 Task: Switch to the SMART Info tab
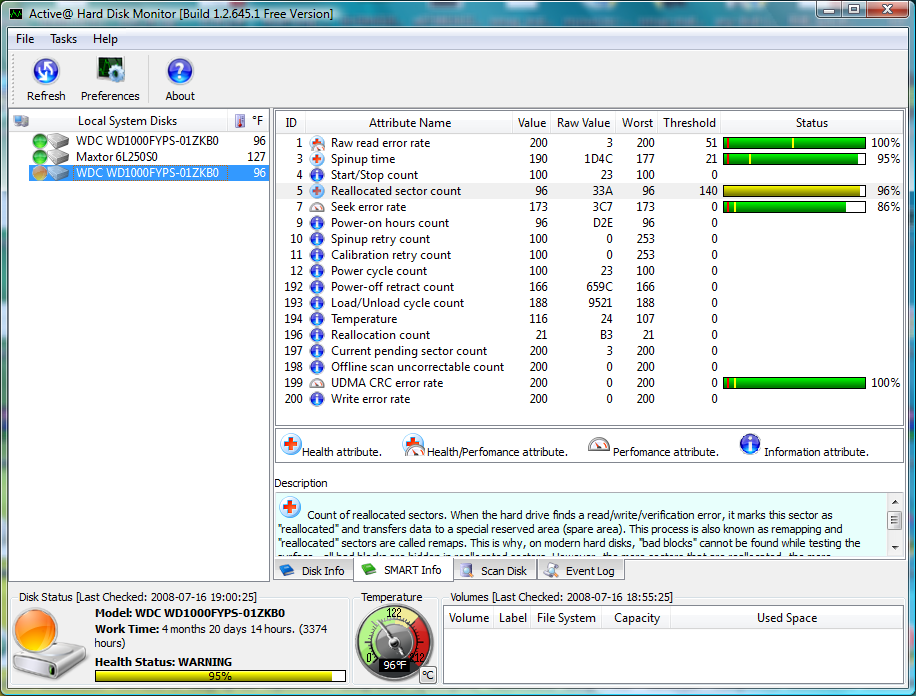click(x=403, y=570)
